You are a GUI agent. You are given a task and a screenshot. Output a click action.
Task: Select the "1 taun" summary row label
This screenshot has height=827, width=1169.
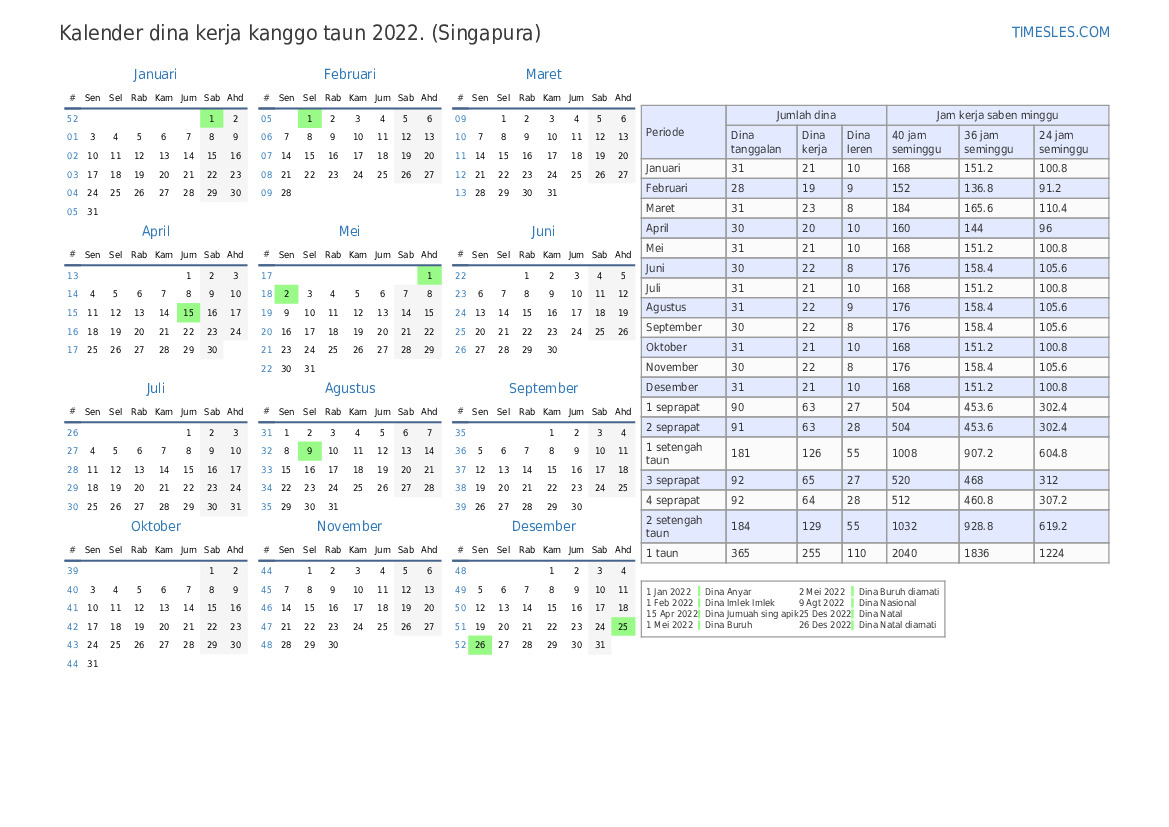pyautogui.click(x=683, y=553)
